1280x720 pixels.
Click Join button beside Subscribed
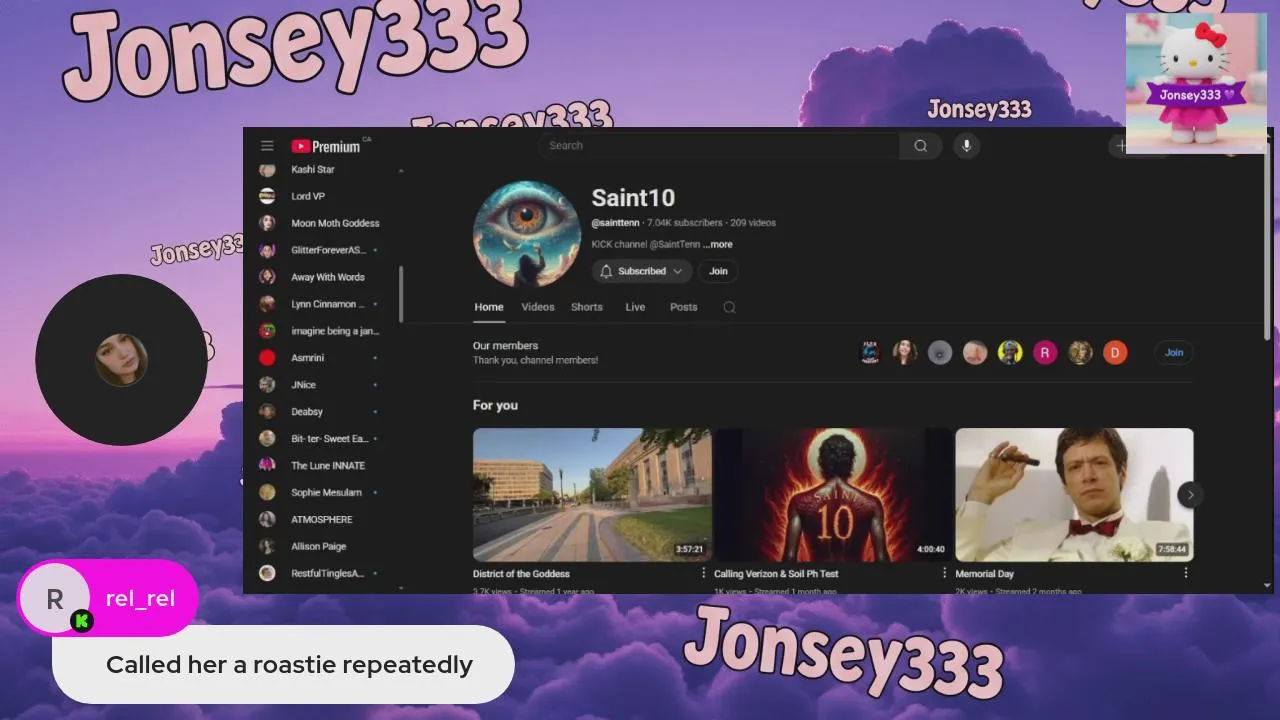(x=718, y=271)
